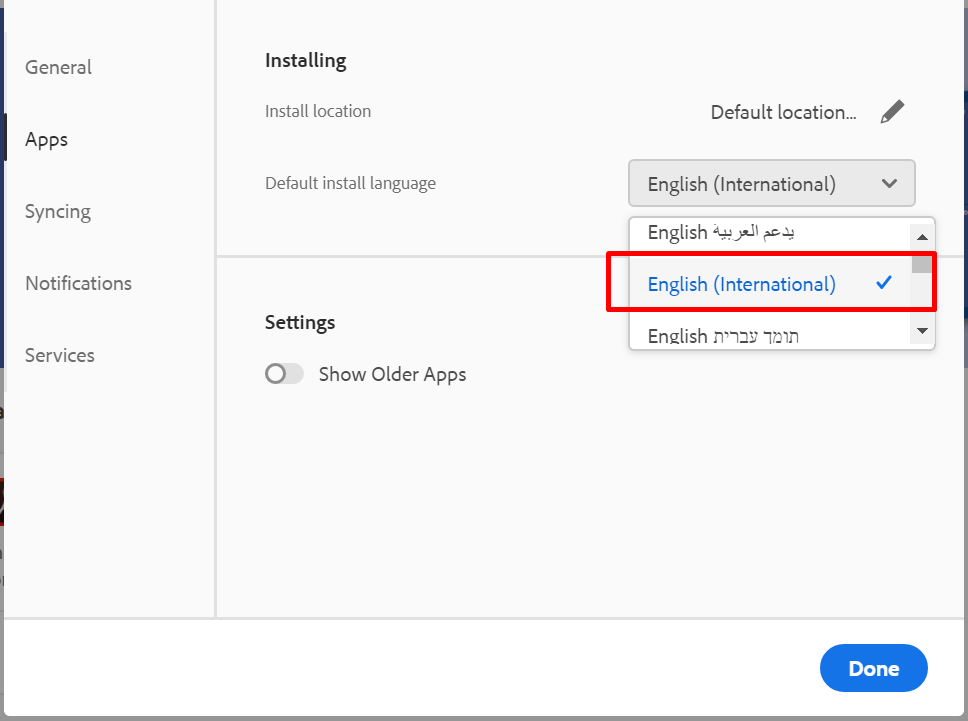
Task: Click the Done button
Action: click(873, 668)
